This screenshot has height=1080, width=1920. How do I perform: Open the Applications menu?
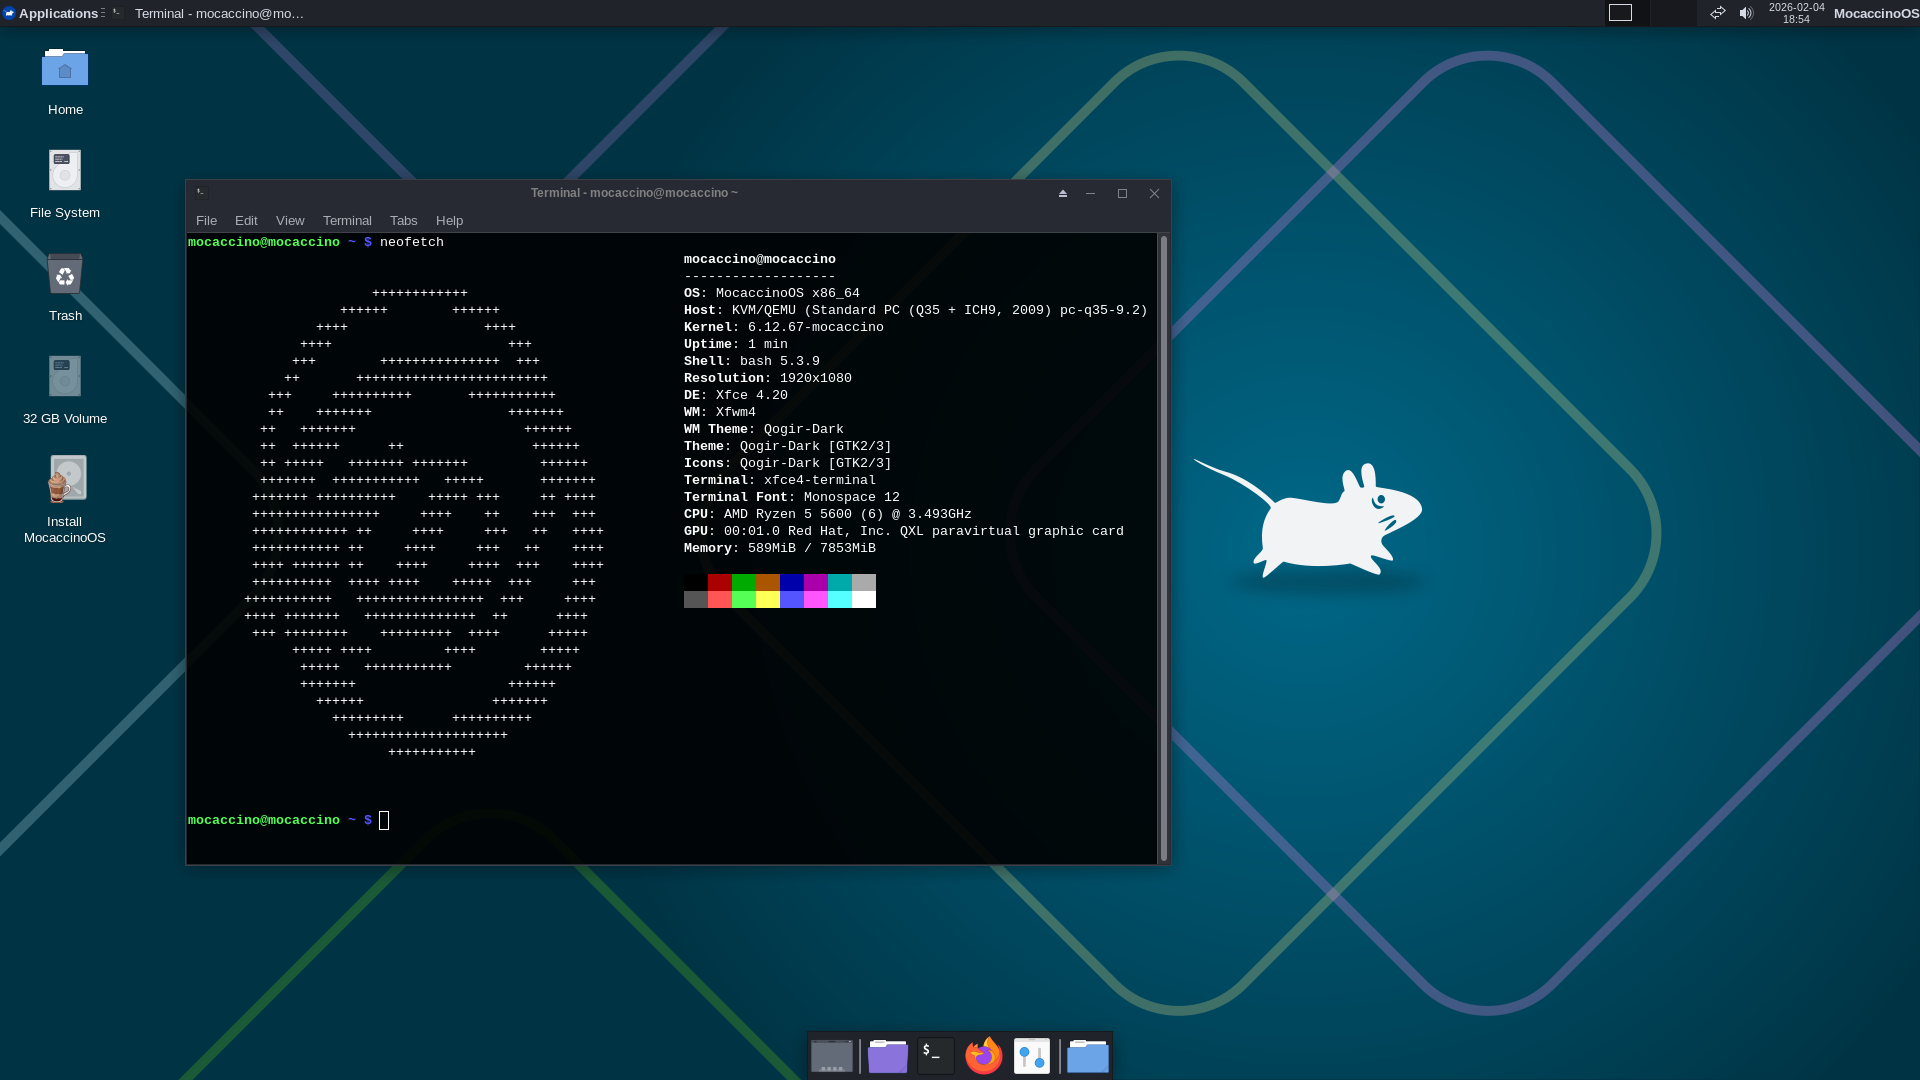[51, 13]
